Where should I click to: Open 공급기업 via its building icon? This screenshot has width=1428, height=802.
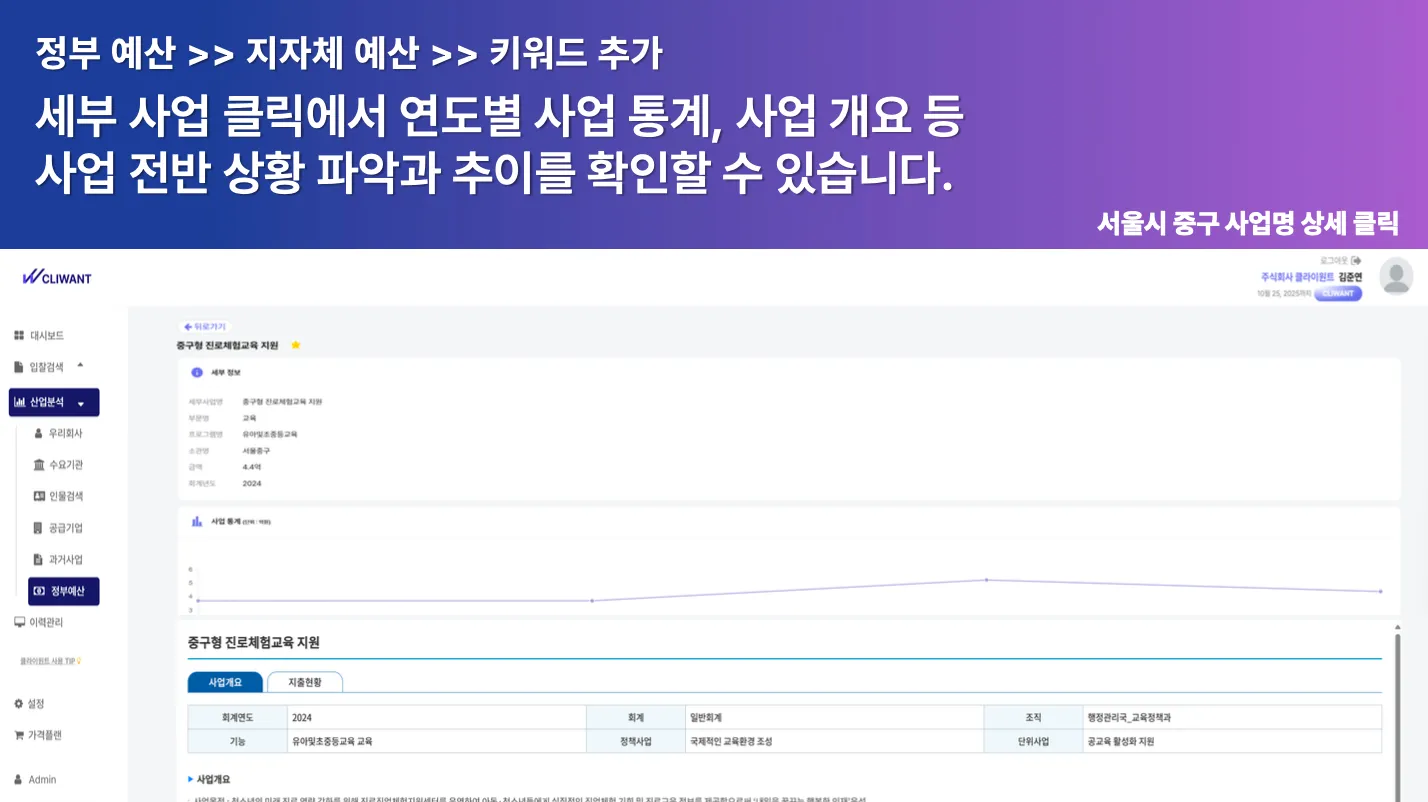coord(39,528)
